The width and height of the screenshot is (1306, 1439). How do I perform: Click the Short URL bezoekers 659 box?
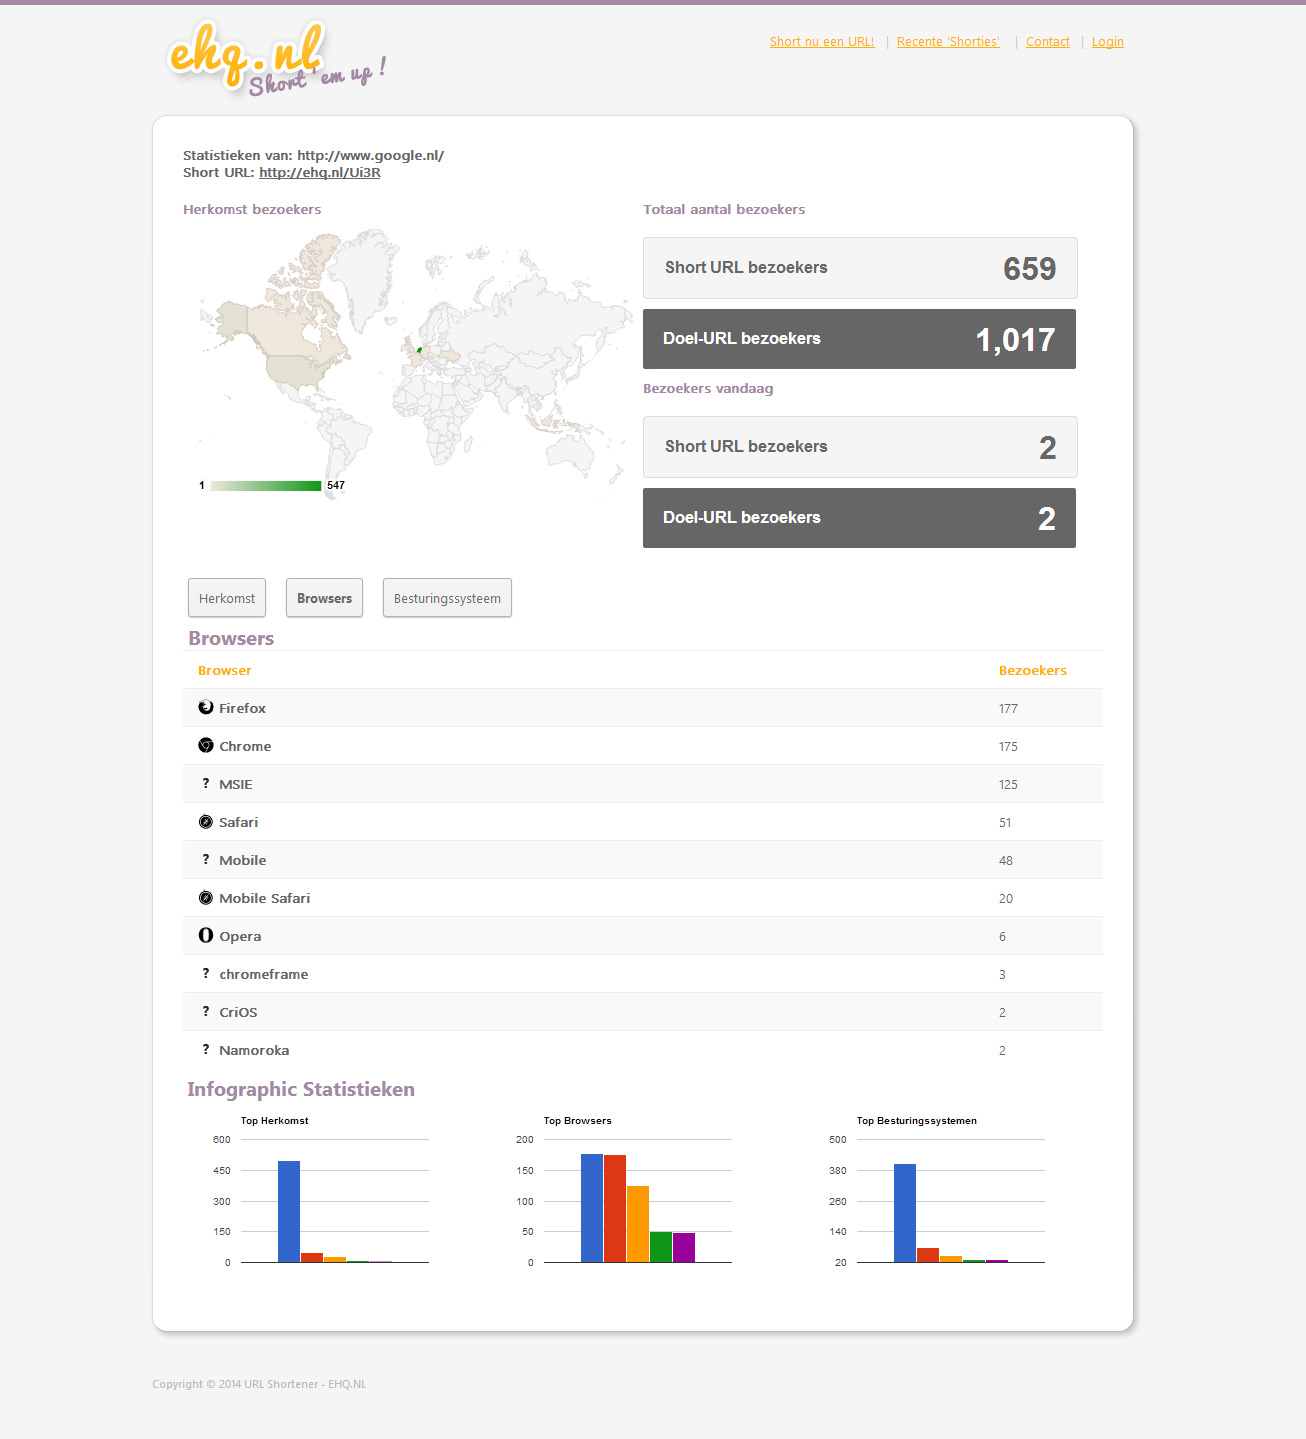[x=860, y=268]
